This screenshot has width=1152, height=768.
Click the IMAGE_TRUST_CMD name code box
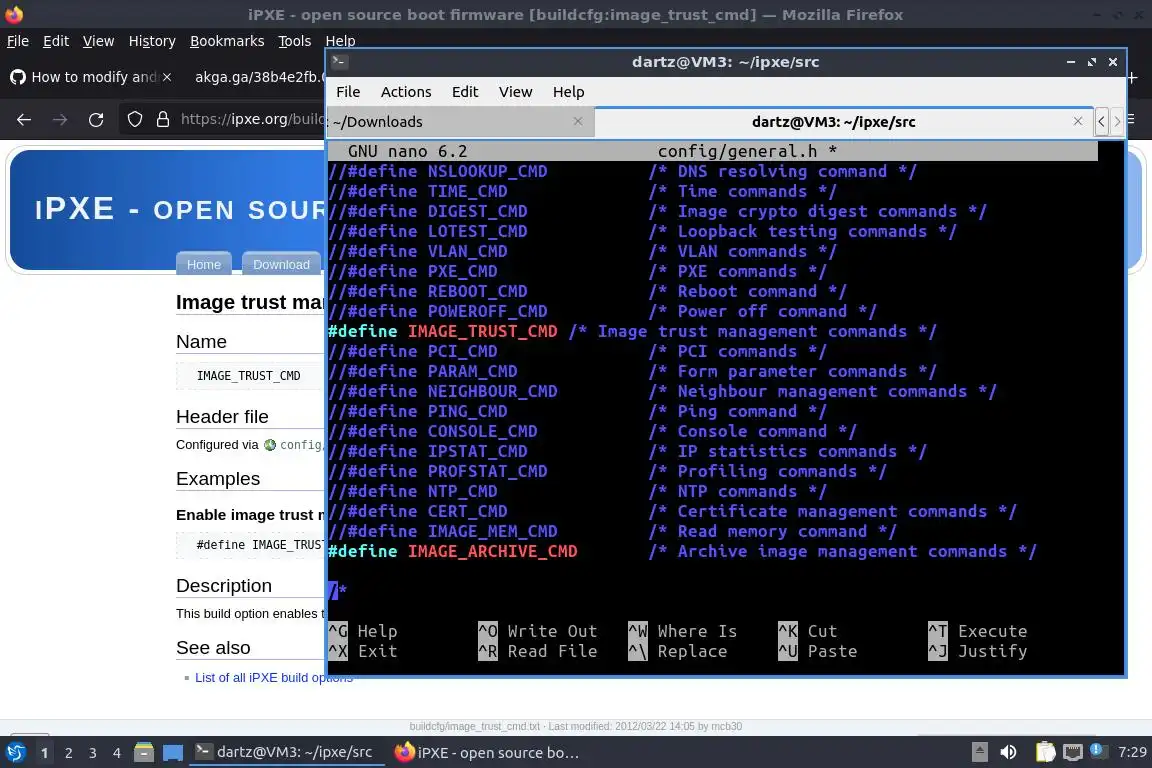(250, 376)
